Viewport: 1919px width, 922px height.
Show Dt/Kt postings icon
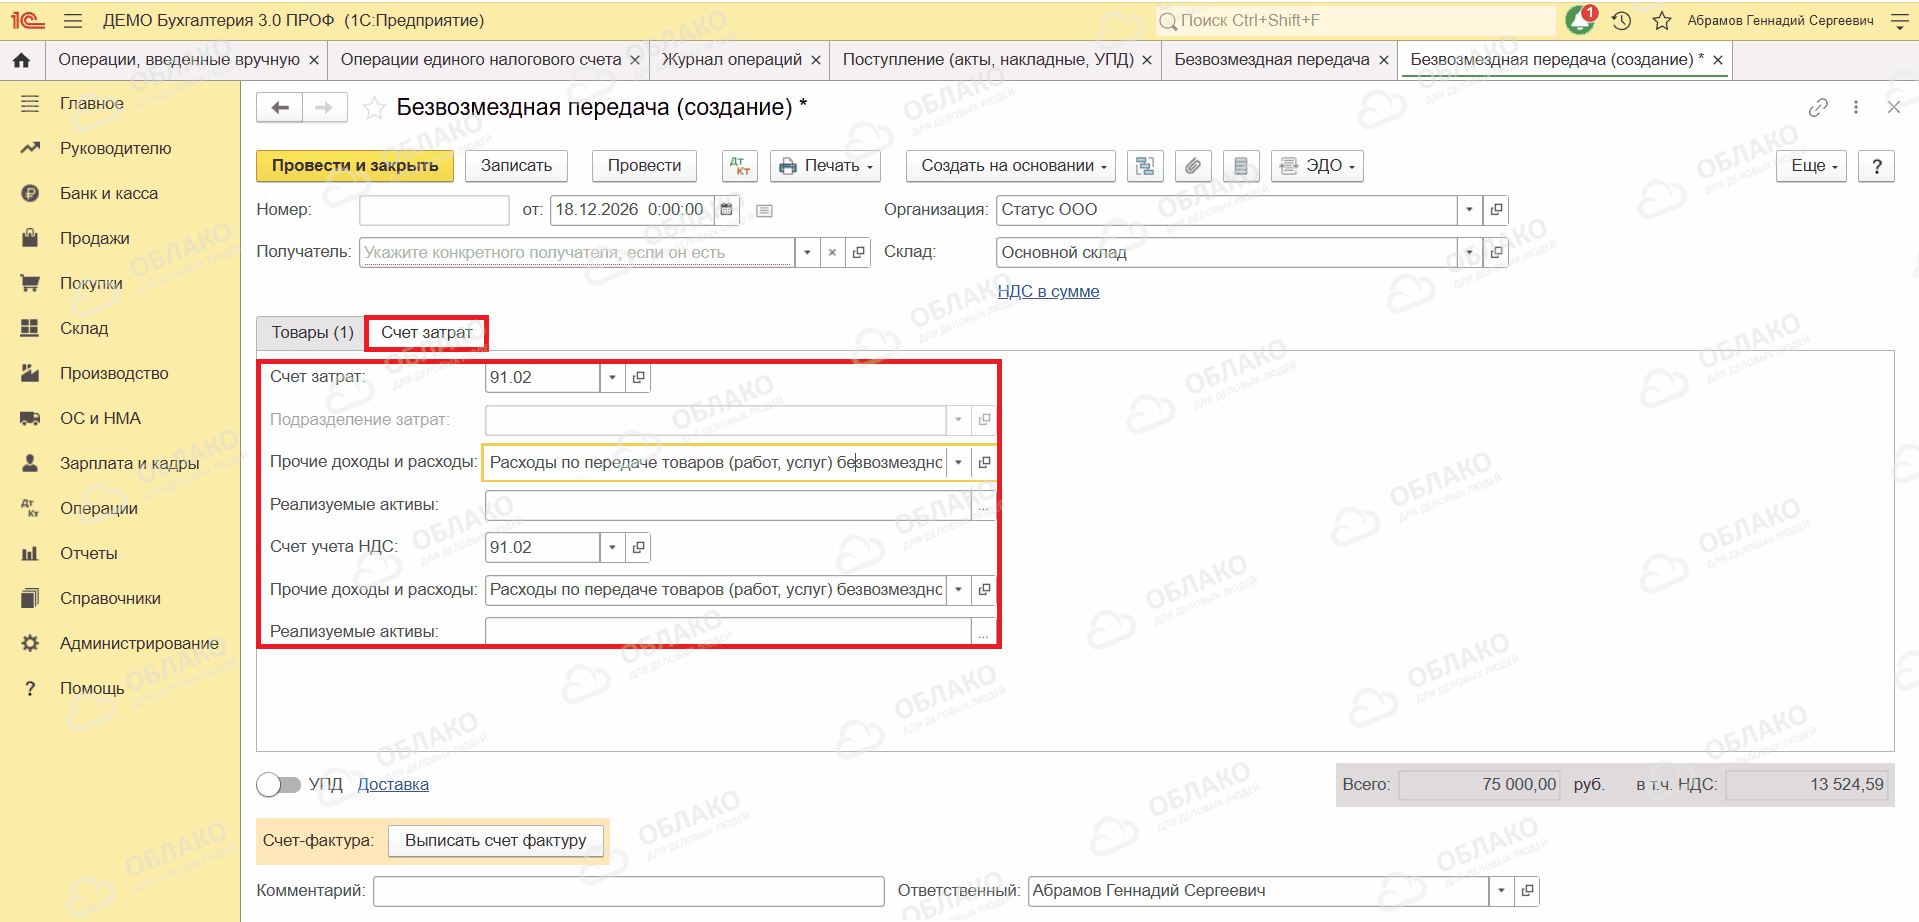coord(740,166)
